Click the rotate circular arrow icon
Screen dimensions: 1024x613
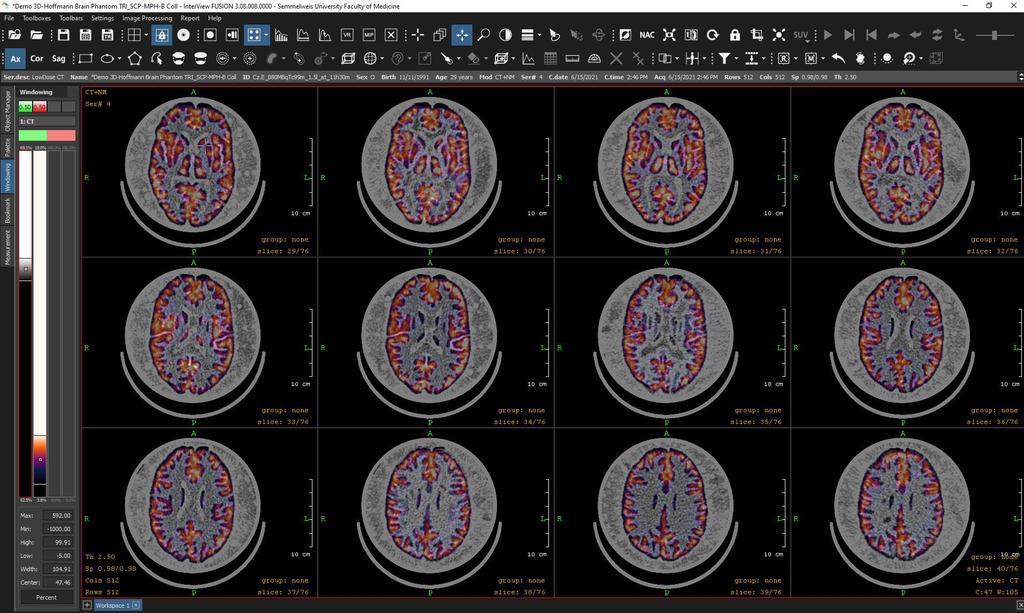pos(712,35)
